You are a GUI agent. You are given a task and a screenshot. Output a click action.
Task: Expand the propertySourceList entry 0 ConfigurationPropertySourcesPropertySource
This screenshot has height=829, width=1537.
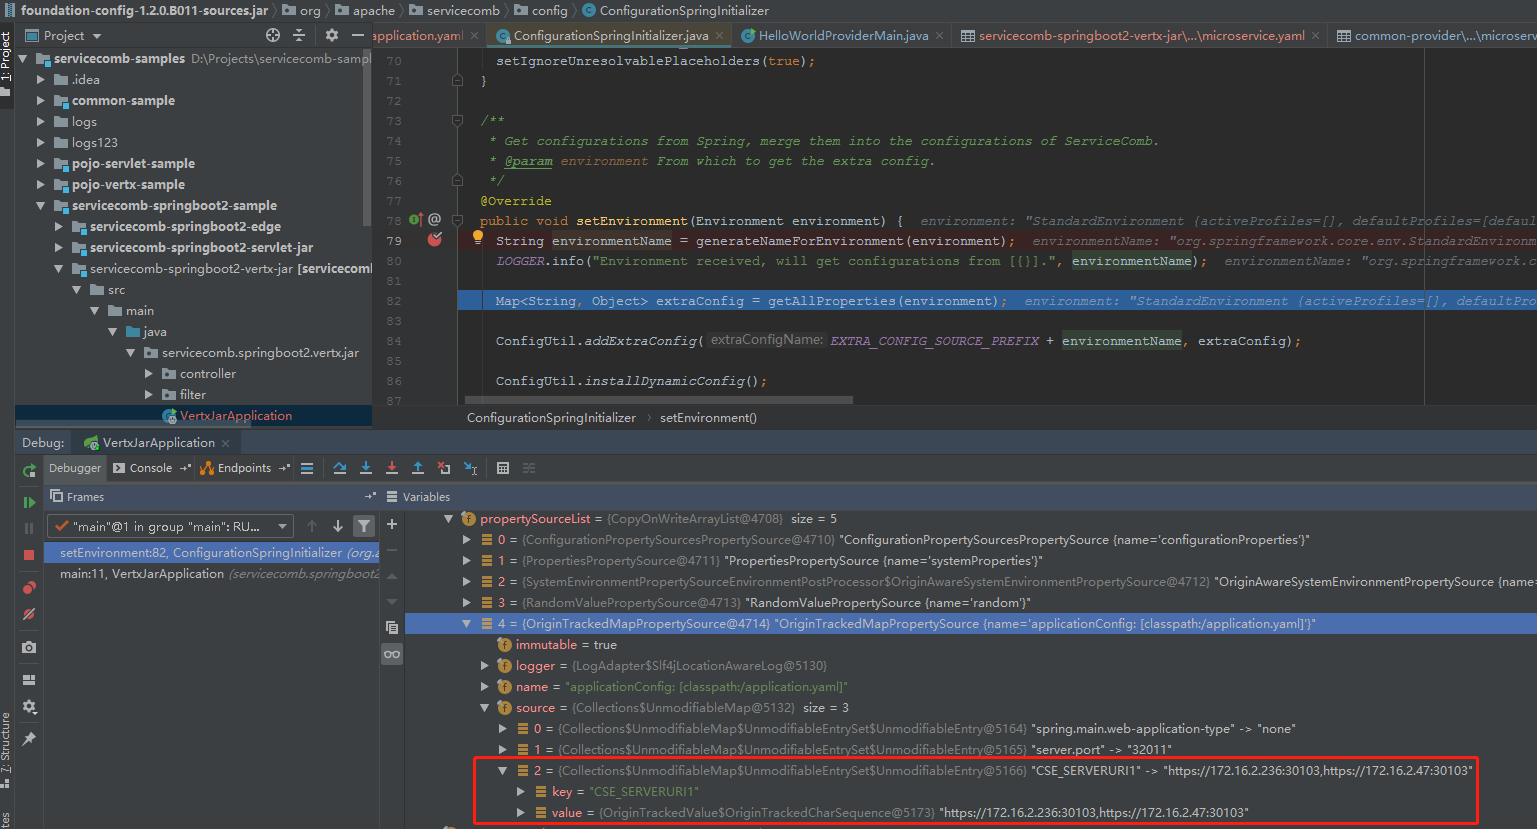coord(466,539)
